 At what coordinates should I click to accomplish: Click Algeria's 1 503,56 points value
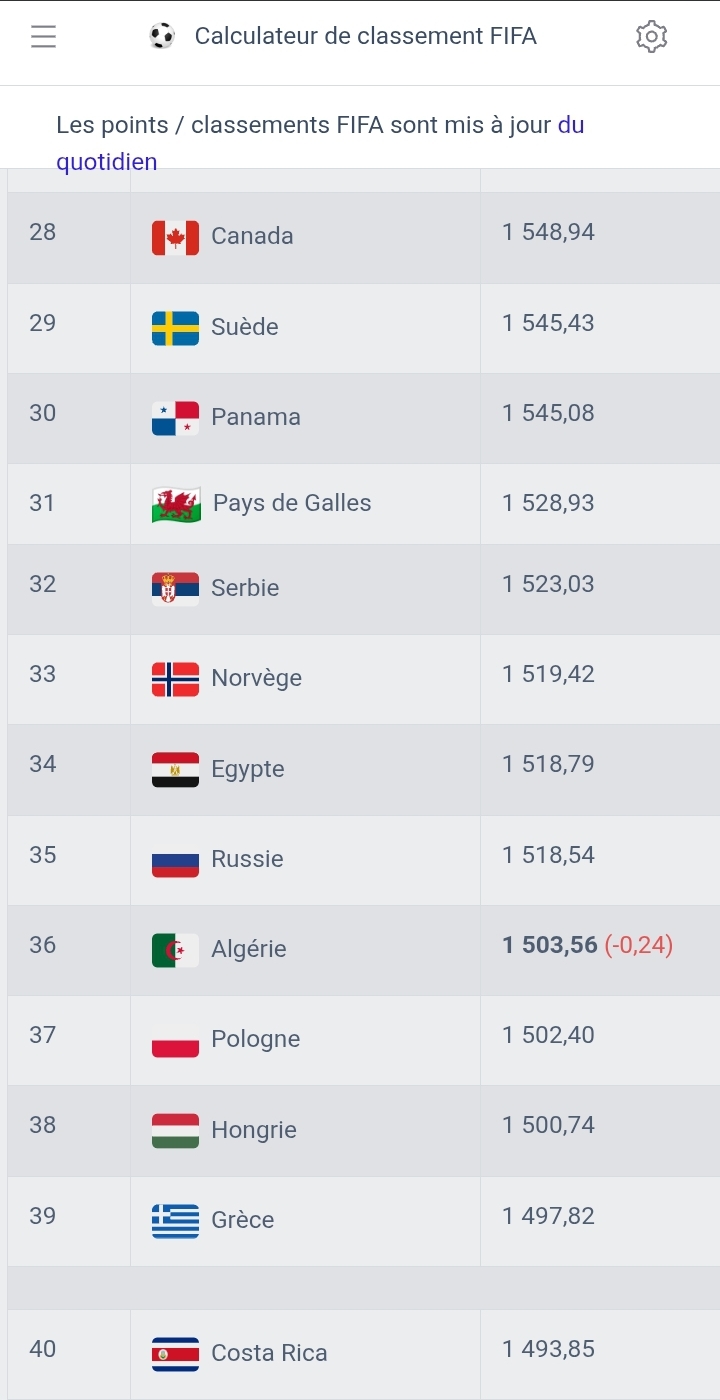coord(550,945)
